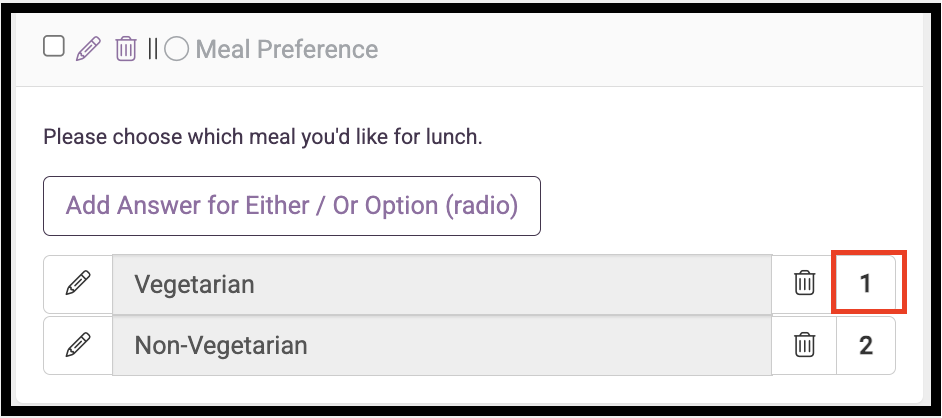The height and width of the screenshot is (418, 942).
Task: Click empty card space below Non-Vegetarian row
Action: (469, 388)
